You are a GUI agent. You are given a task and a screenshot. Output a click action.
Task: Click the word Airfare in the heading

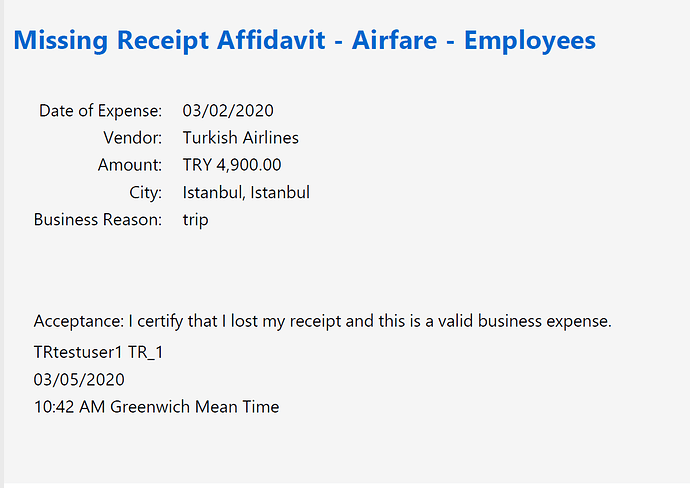click(394, 40)
